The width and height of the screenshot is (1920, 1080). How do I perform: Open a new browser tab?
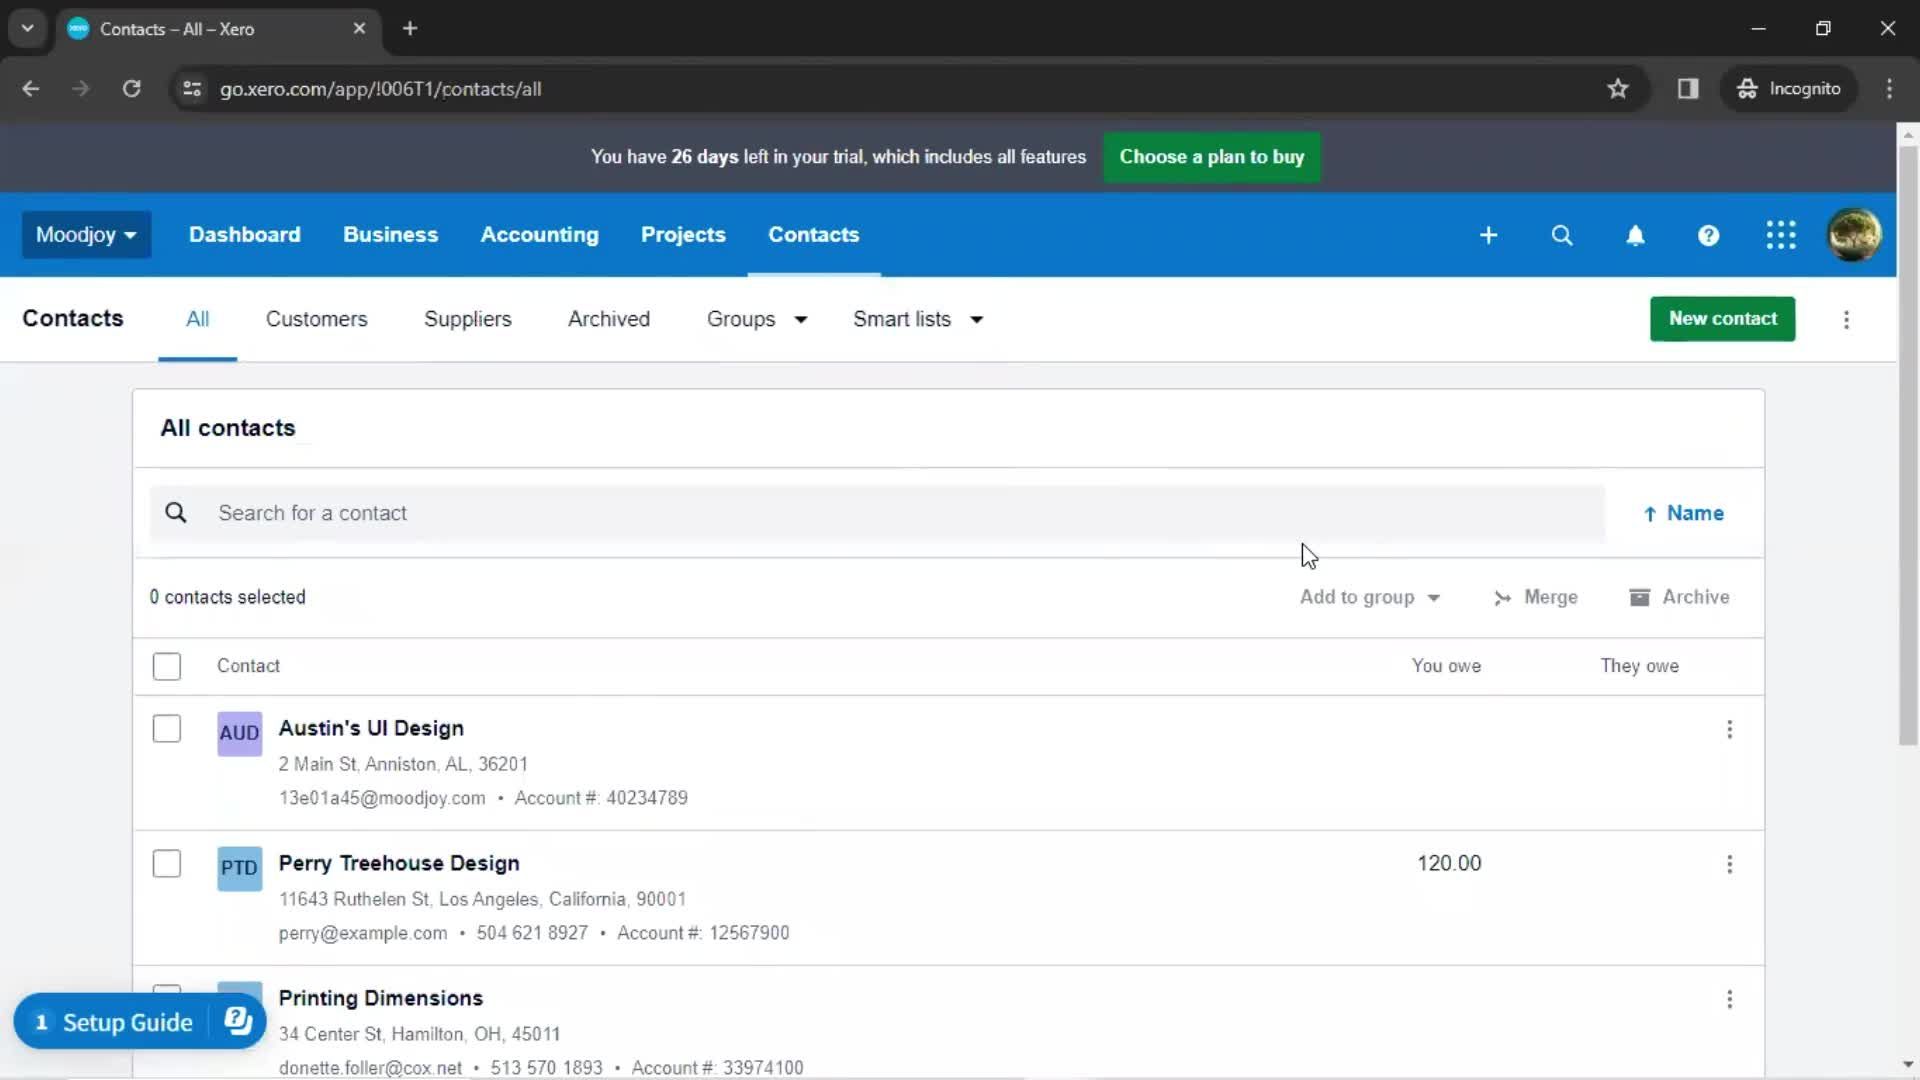[410, 28]
